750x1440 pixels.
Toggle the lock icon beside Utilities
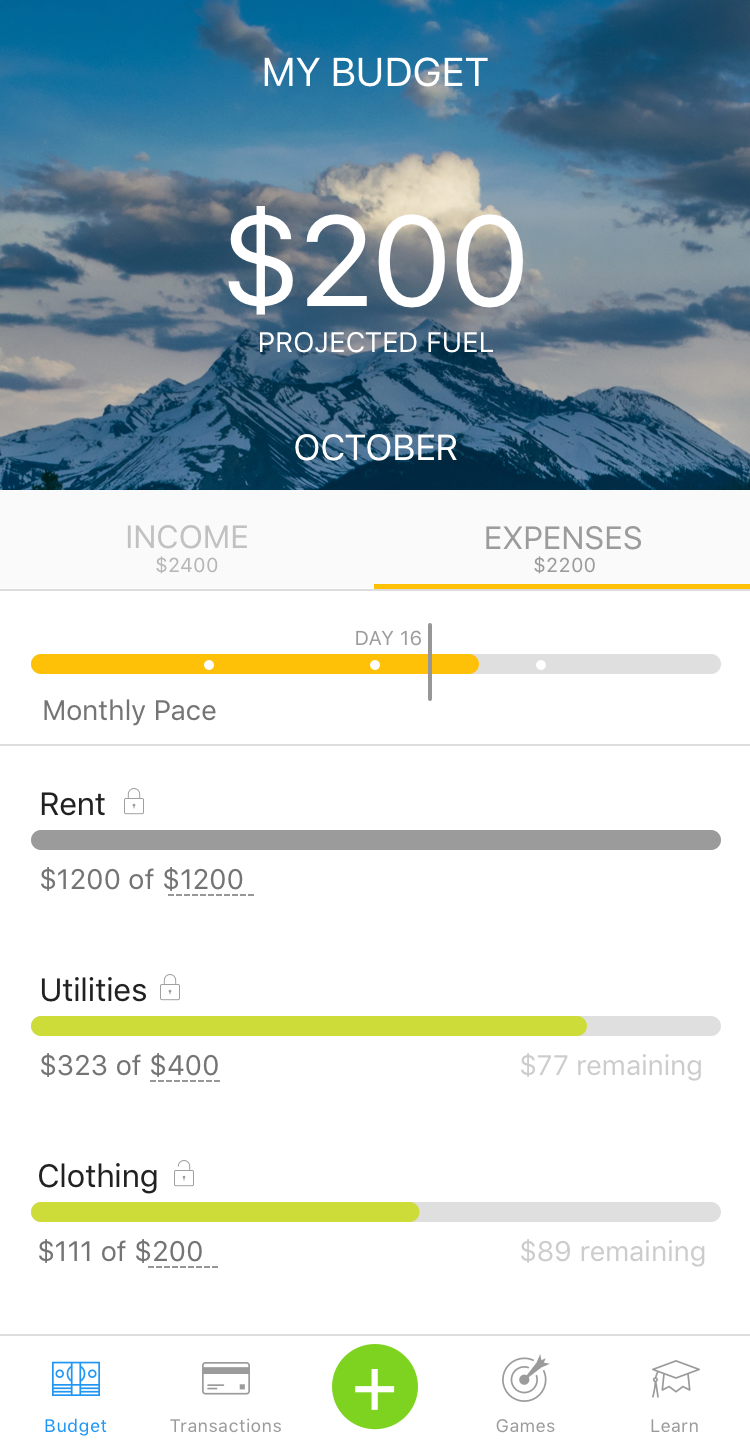171,988
